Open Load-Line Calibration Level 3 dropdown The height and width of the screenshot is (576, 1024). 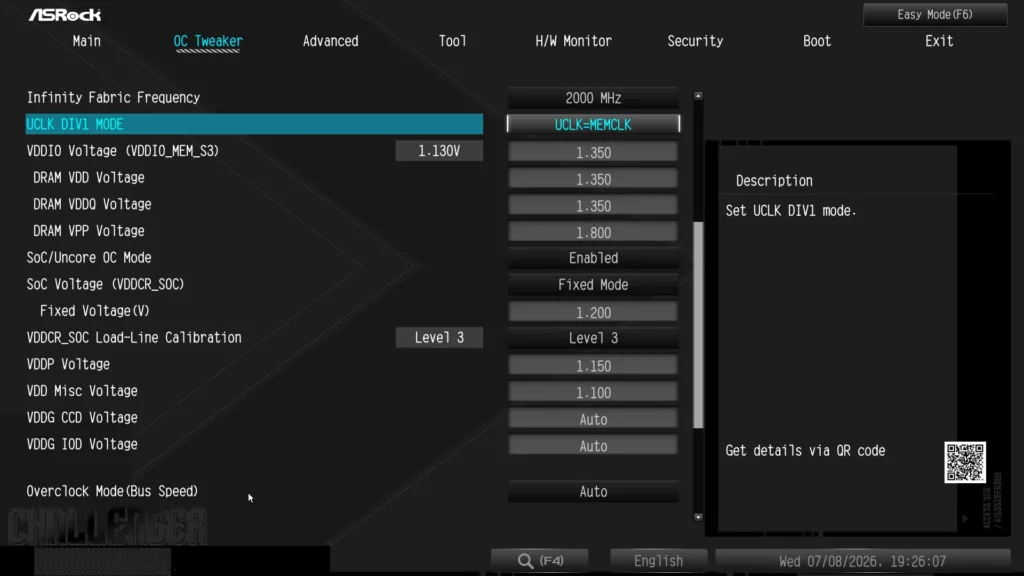tap(593, 338)
